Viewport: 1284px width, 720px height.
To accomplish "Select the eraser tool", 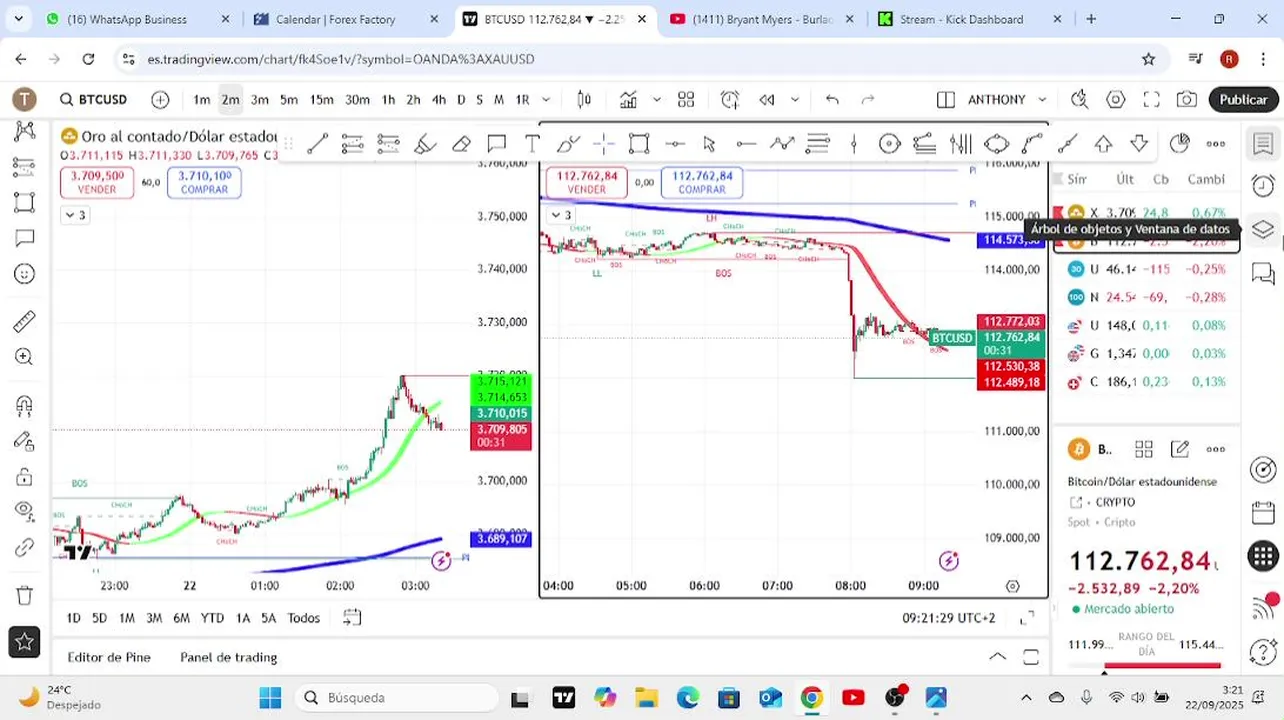I will click(x=461, y=144).
